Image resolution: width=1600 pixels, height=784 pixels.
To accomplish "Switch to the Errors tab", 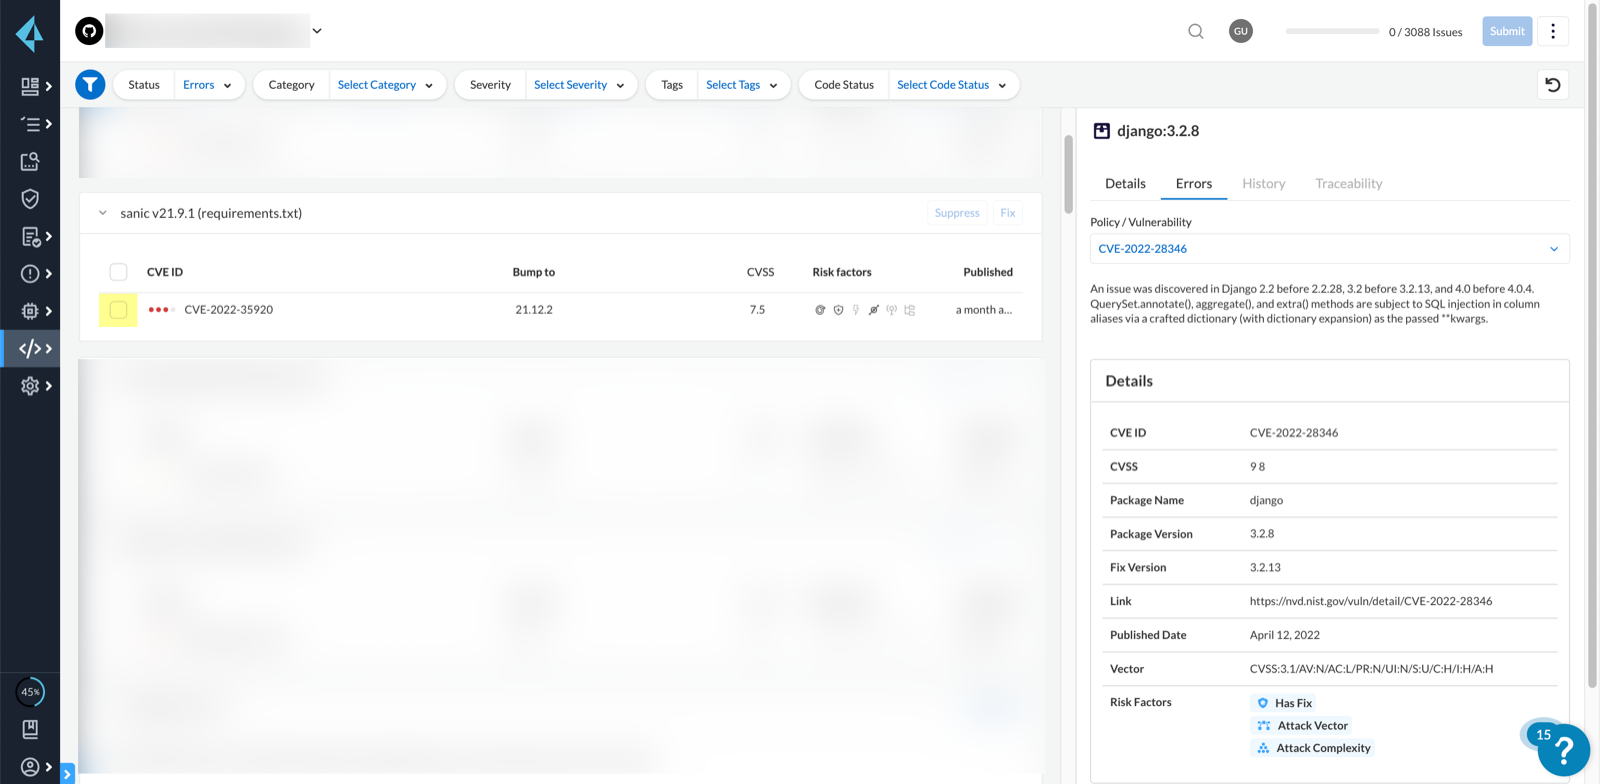I will point(1194,184).
